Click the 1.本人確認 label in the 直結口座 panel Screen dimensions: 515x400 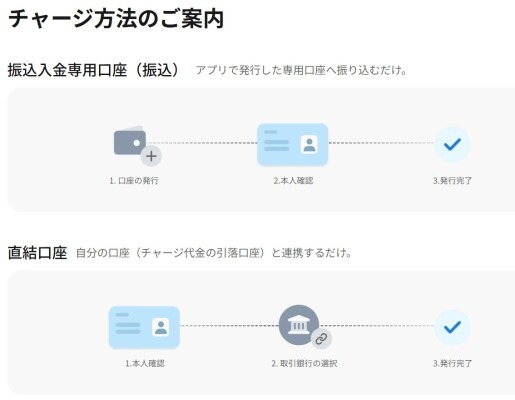pyautogui.click(x=145, y=363)
